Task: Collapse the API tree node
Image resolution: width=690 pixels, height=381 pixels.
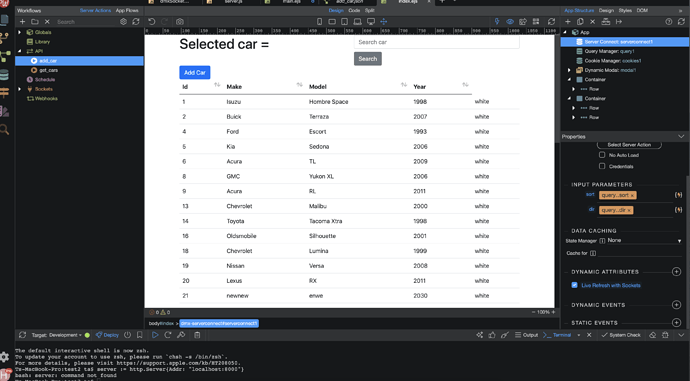Action: 19,51
